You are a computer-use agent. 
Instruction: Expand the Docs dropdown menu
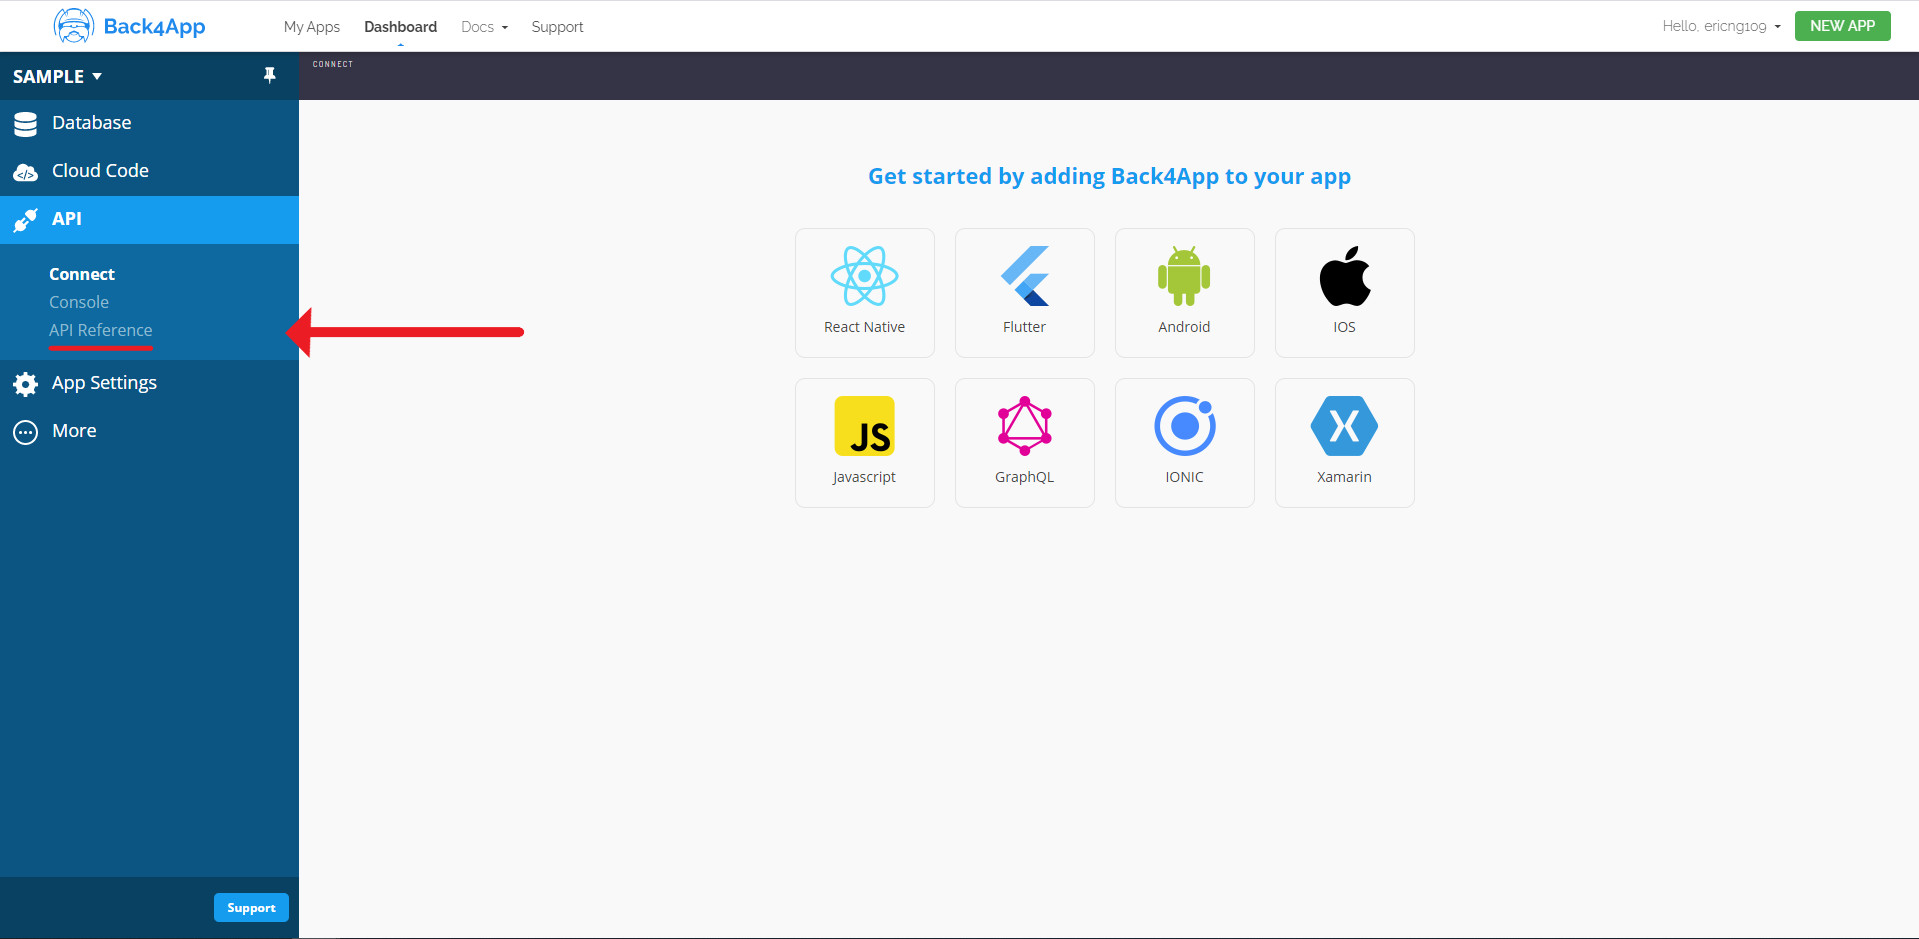pyautogui.click(x=485, y=27)
